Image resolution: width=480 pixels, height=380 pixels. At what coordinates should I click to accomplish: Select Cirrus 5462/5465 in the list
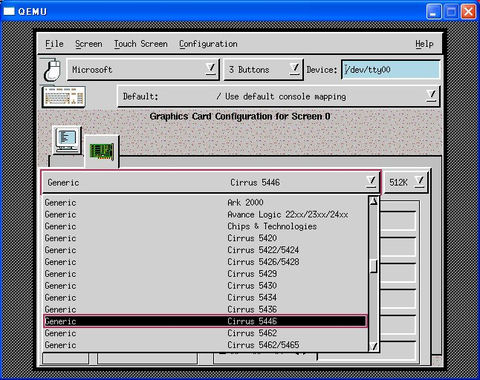206,345
